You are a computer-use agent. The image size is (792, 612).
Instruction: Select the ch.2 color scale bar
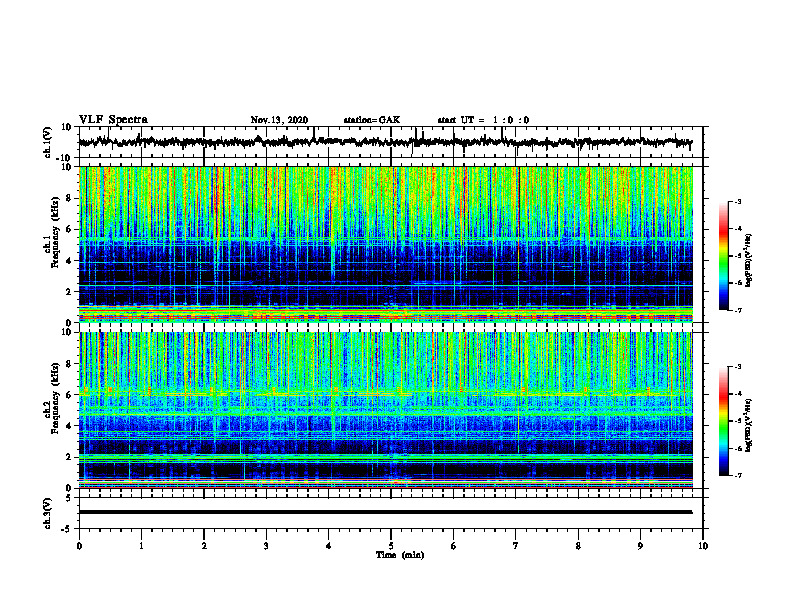(x=723, y=421)
